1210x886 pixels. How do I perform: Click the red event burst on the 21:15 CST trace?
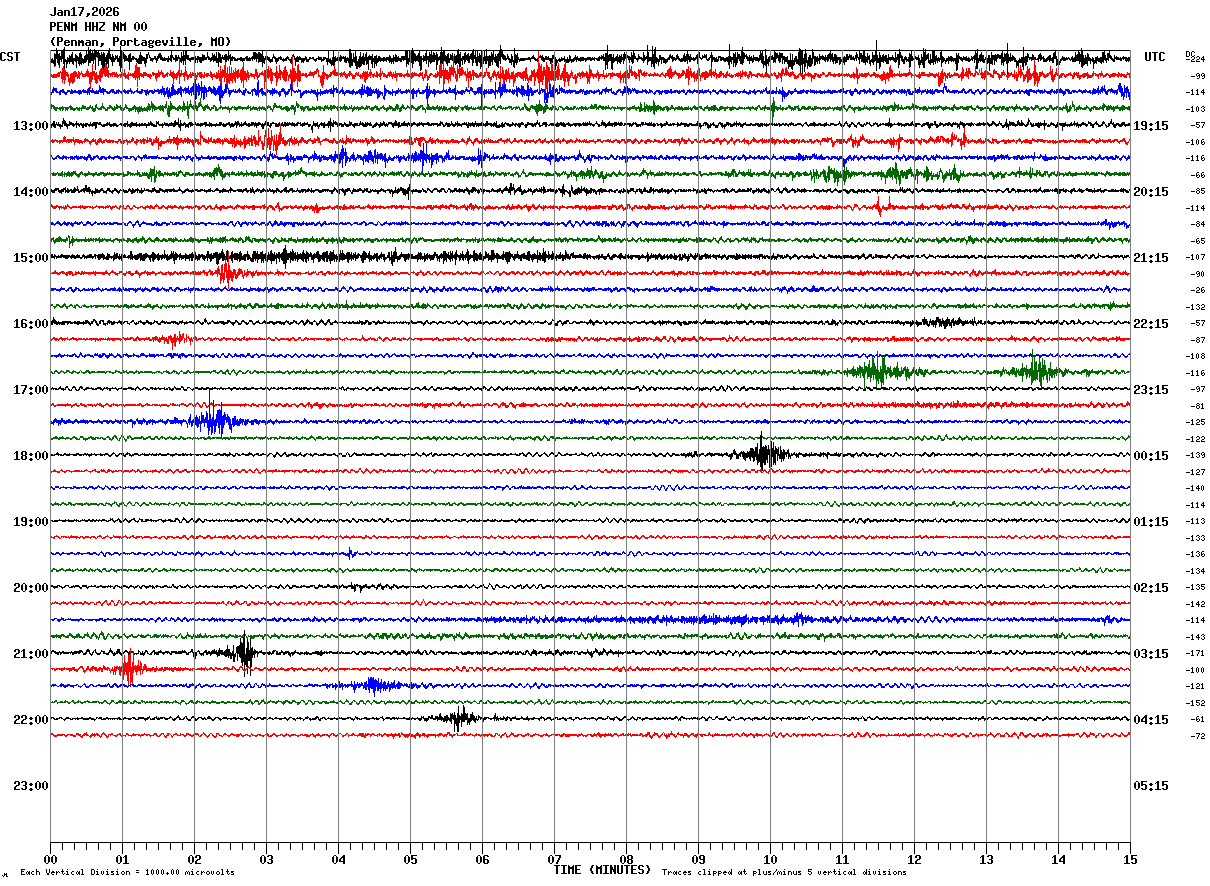point(129,668)
